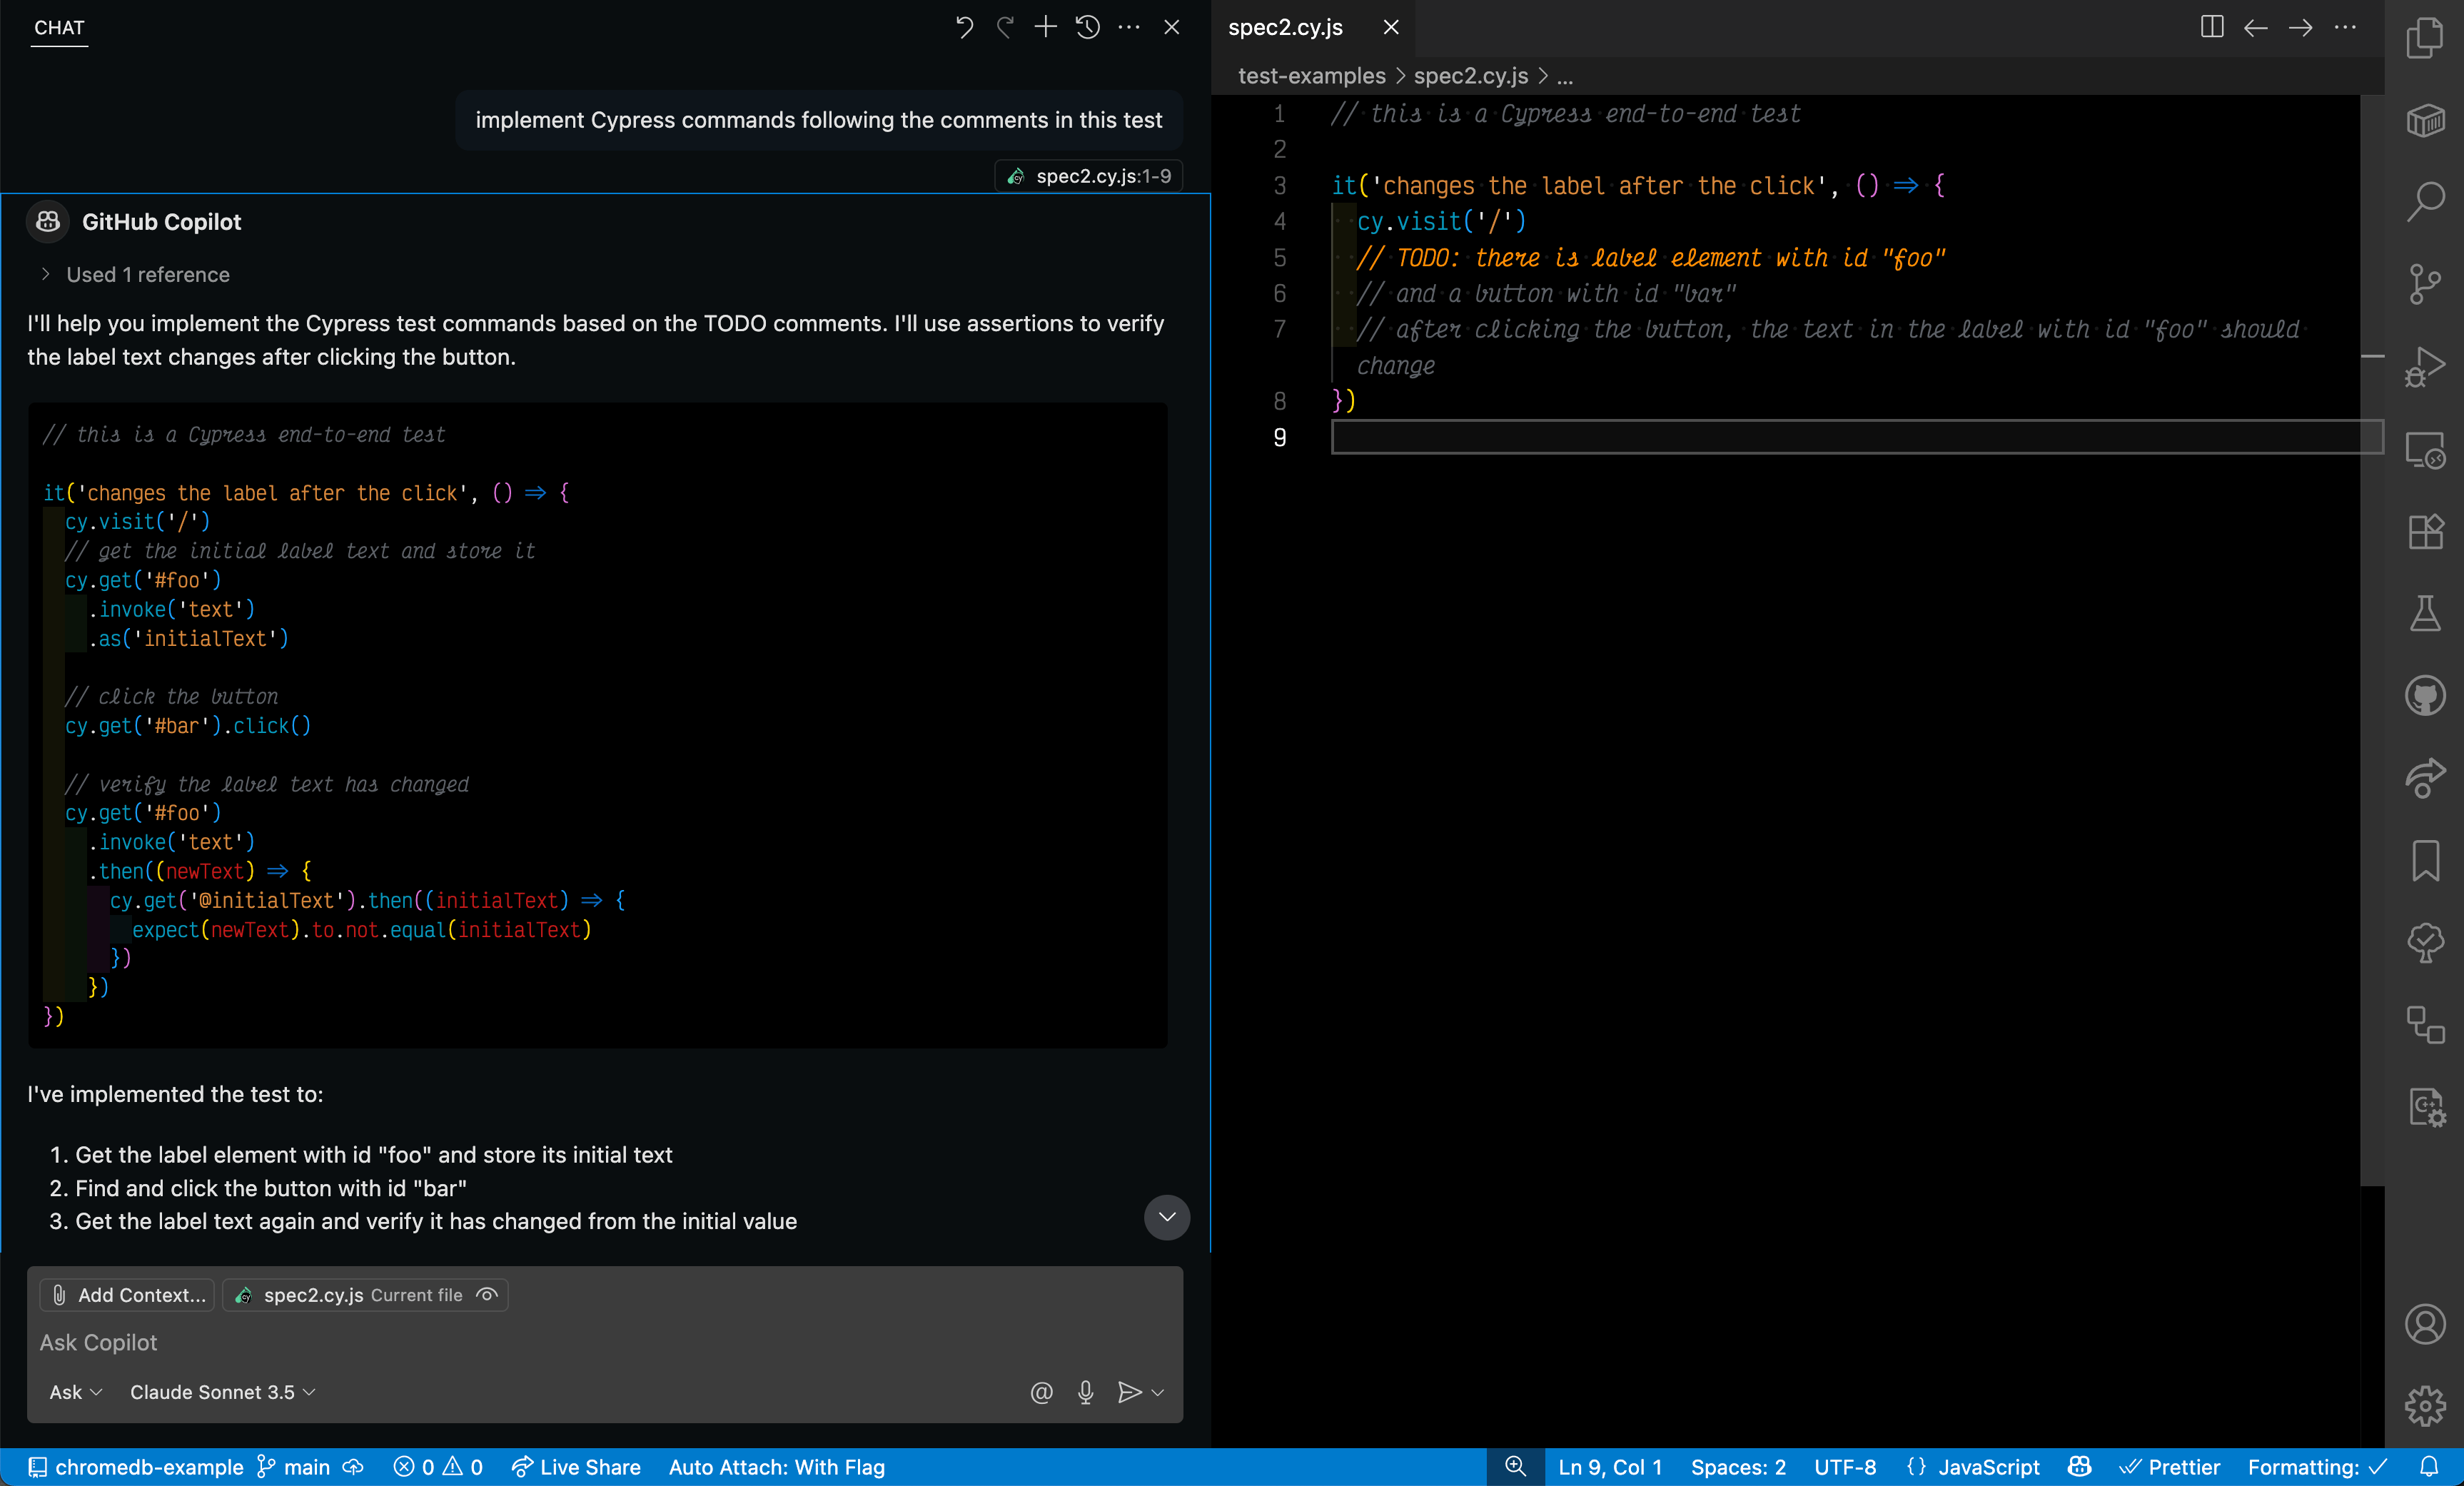The height and width of the screenshot is (1486, 2464).
Task: Click Prettier status item
Action: 2170,1466
